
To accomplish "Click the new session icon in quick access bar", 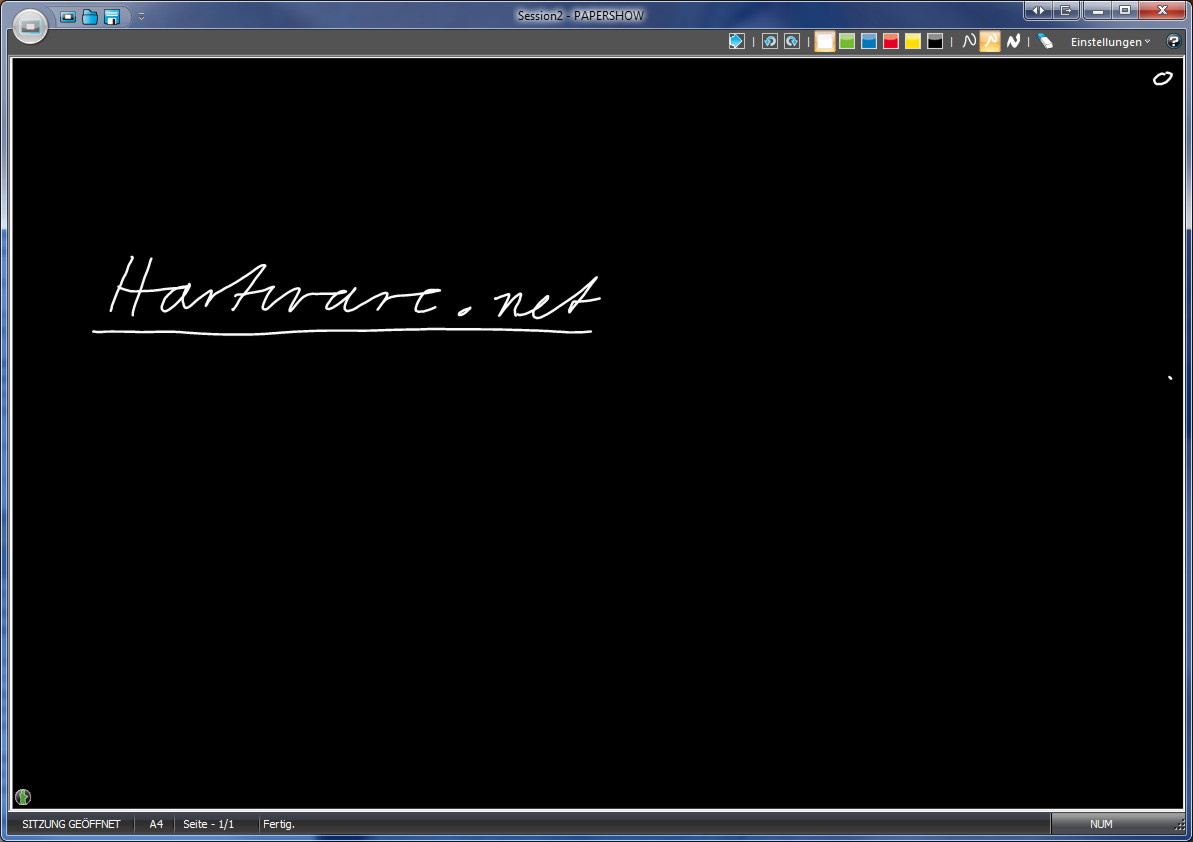I will 68,17.
